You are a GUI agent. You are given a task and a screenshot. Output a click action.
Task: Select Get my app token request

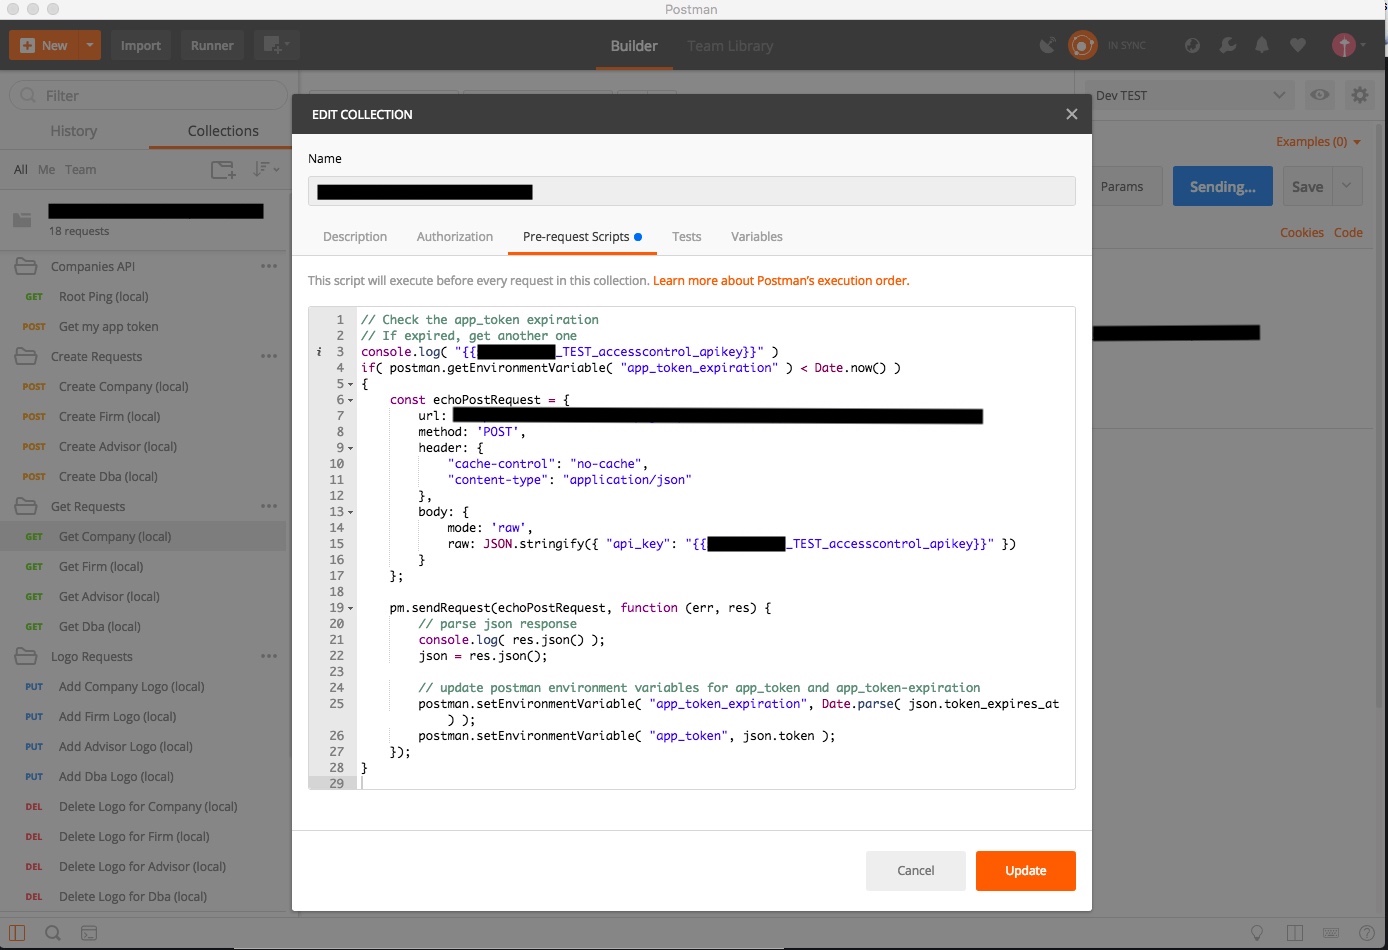coord(108,327)
